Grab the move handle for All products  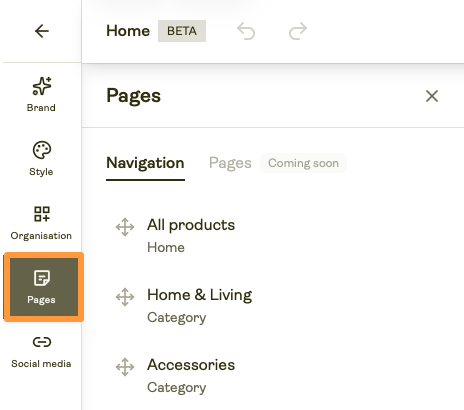pos(125,227)
